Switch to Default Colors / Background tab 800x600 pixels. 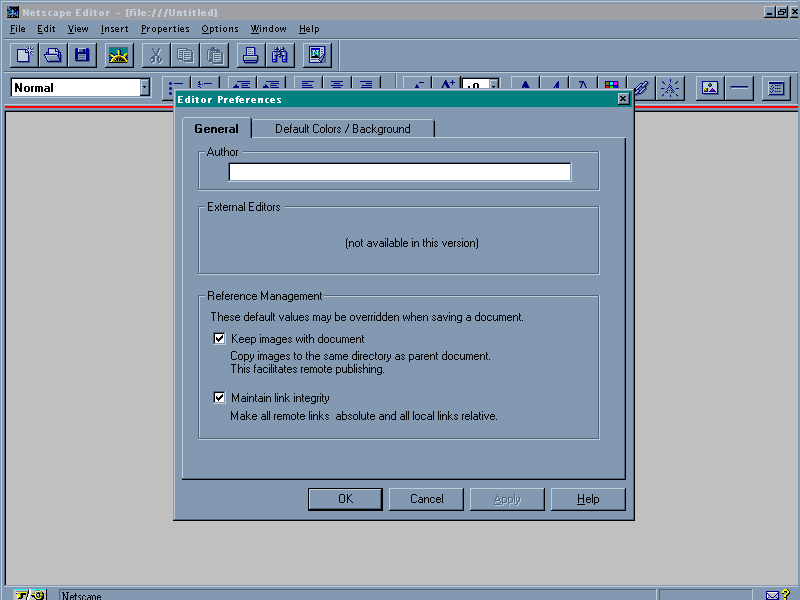(342, 129)
